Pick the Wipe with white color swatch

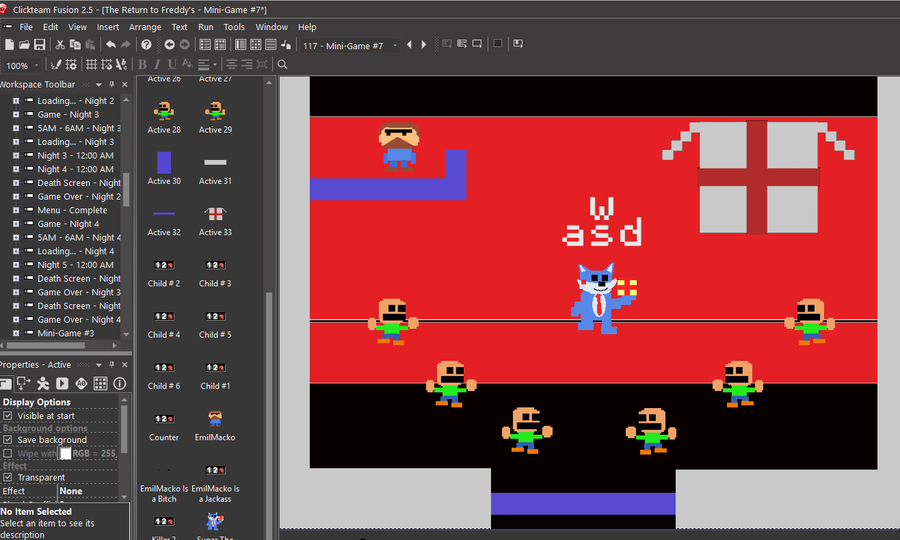tap(65, 453)
